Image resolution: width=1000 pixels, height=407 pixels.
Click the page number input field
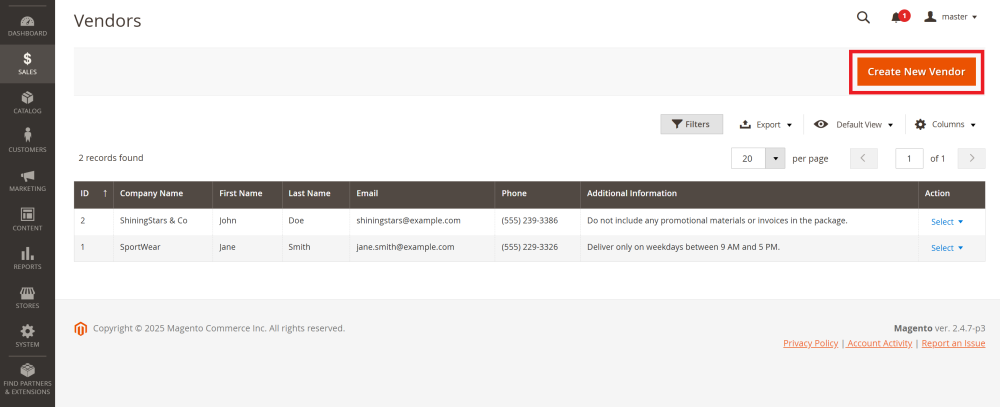tap(909, 159)
